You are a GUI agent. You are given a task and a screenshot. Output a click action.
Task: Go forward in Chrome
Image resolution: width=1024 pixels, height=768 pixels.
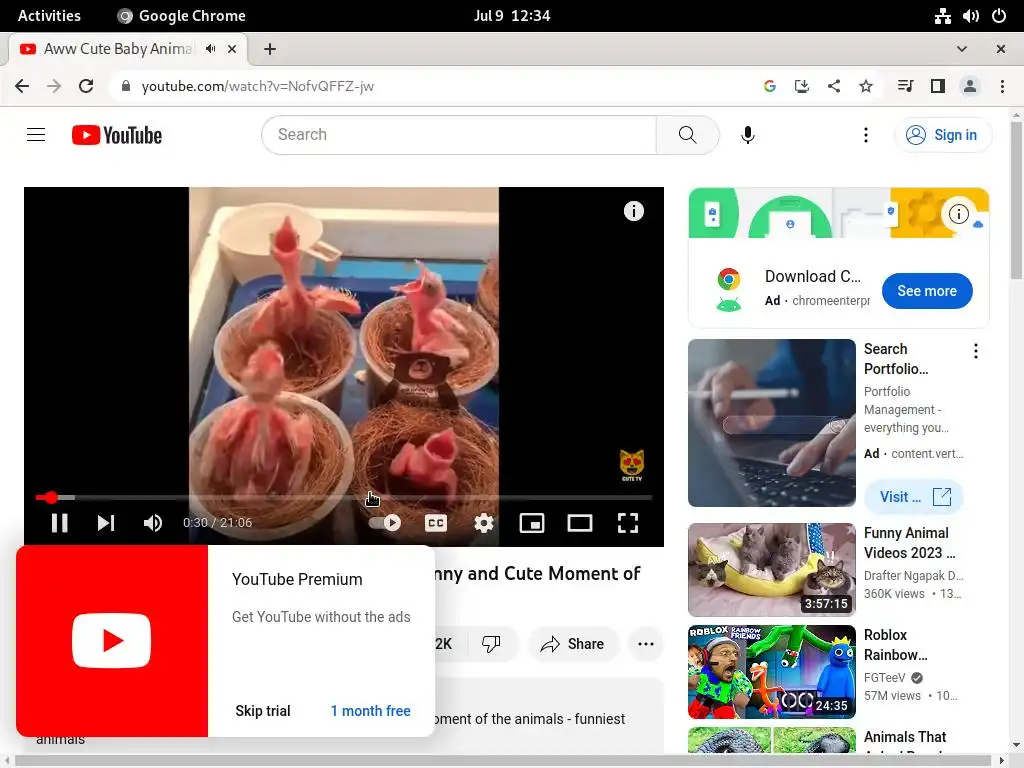click(x=54, y=86)
